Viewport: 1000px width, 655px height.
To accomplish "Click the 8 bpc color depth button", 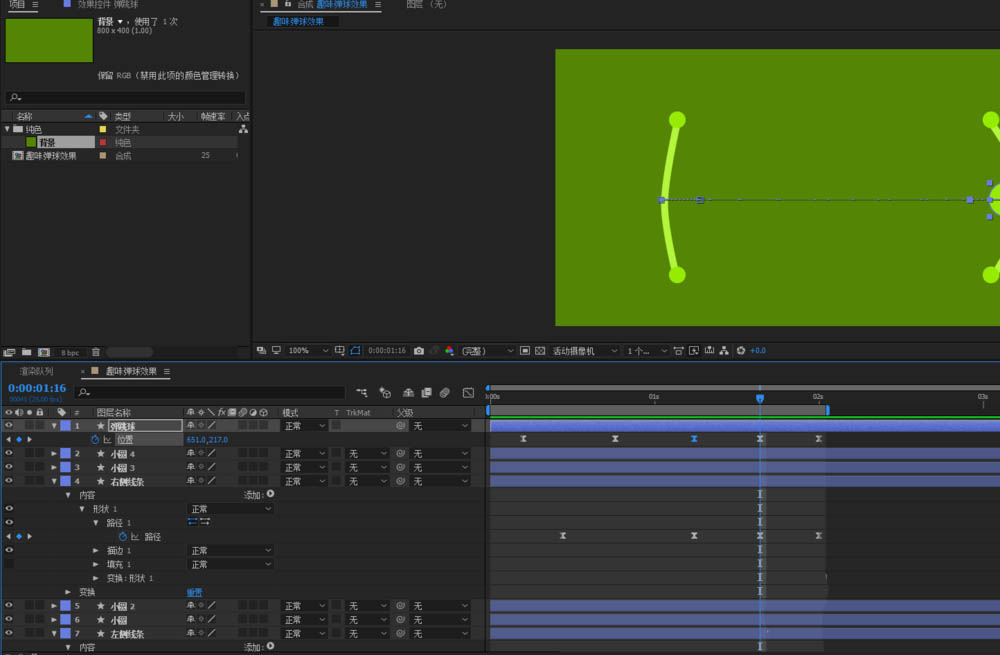I will point(70,352).
